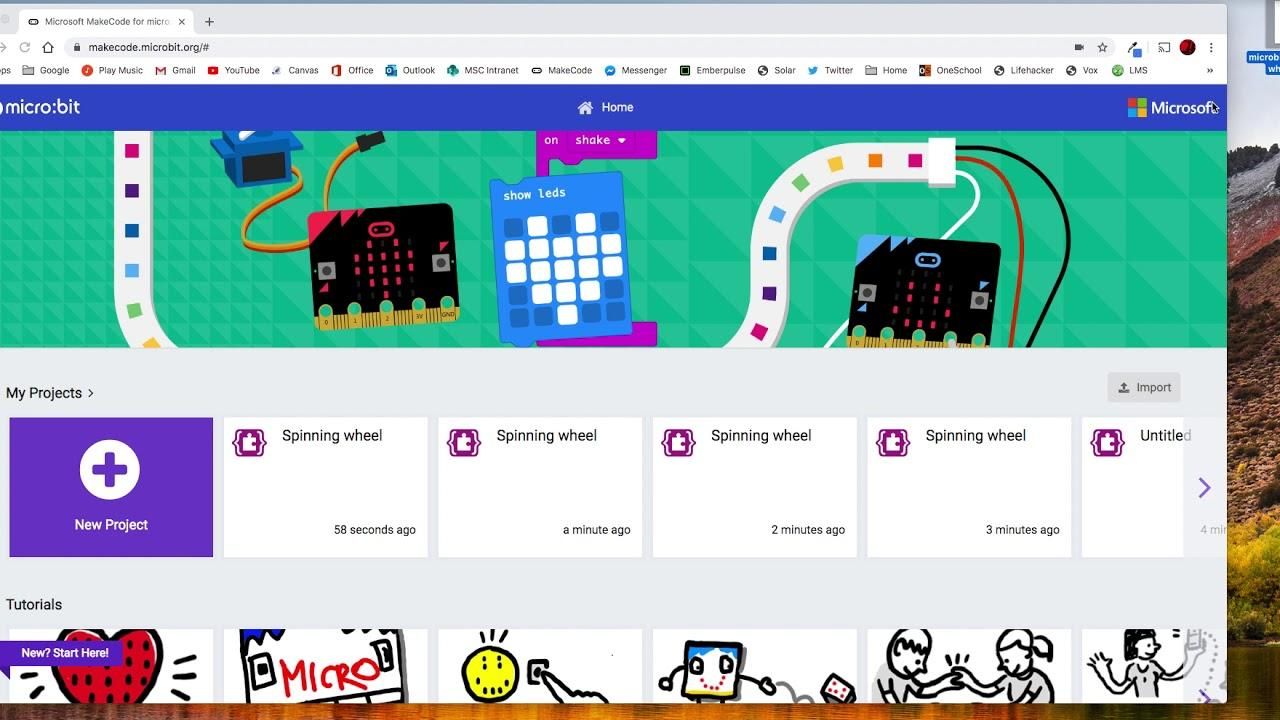Click the New? Start Here! ribbon

(x=62, y=652)
